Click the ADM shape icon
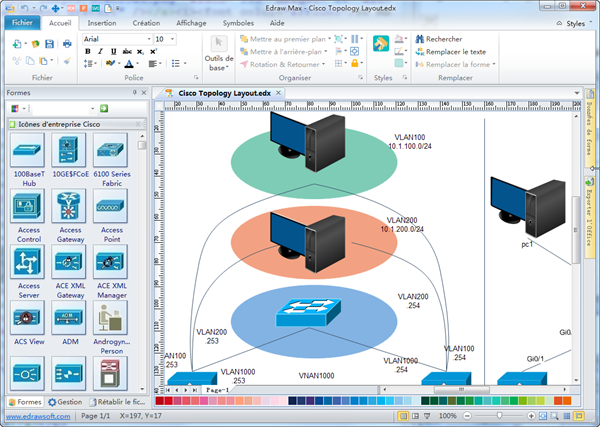This screenshot has height=427, width=600. click(x=68, y=318)
